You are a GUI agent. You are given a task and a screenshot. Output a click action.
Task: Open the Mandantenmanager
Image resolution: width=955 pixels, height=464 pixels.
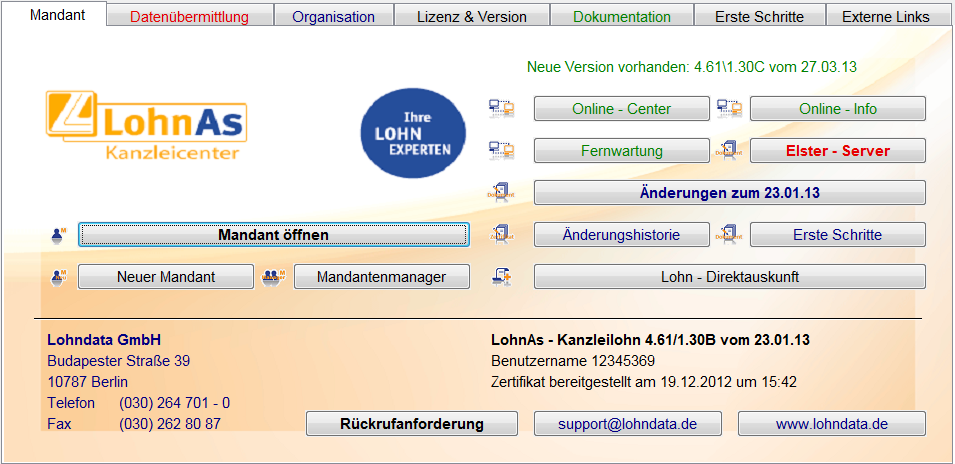click(x=381, y=276)
